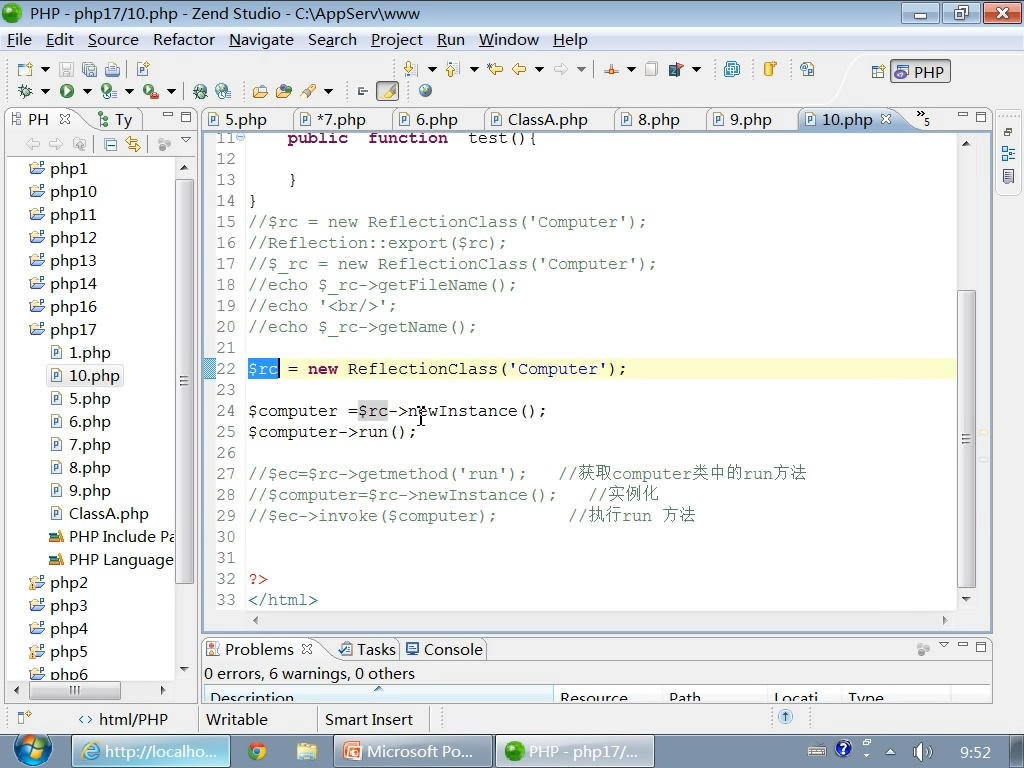This screenshot has height=768, width=1024.
Task: Click the web browser globe icon
Action: (x=425, y=91)
